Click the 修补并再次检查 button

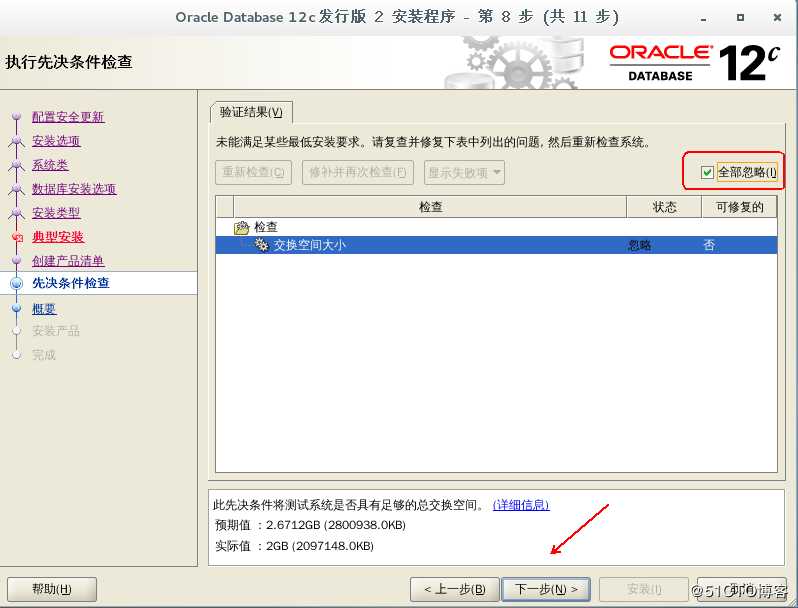tap(358, 172)
